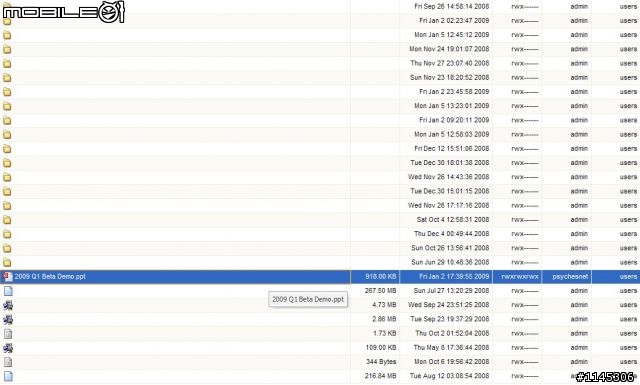Screen dimensions: 640x385
Task: Click admin owner in Thu Dec 4 00:49:44 row
Action: pyautogui.click(x=579, y=234)
